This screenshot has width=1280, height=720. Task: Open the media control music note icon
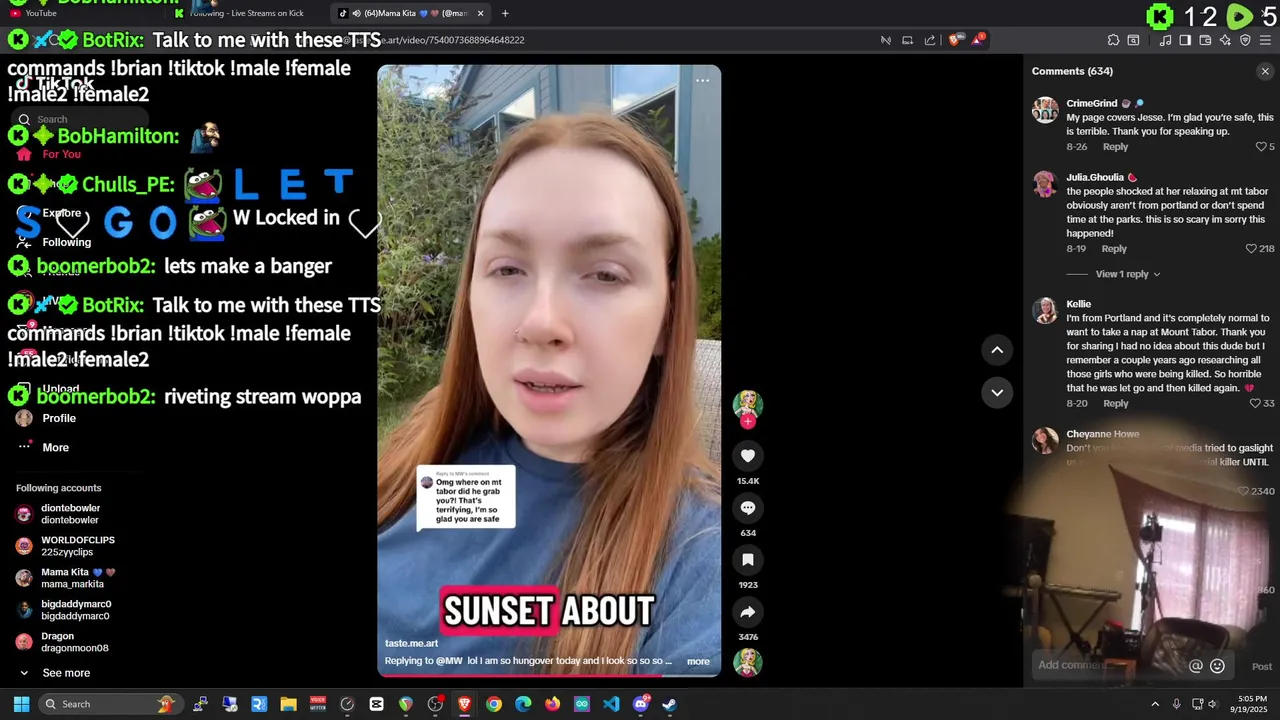(1166, 40)
